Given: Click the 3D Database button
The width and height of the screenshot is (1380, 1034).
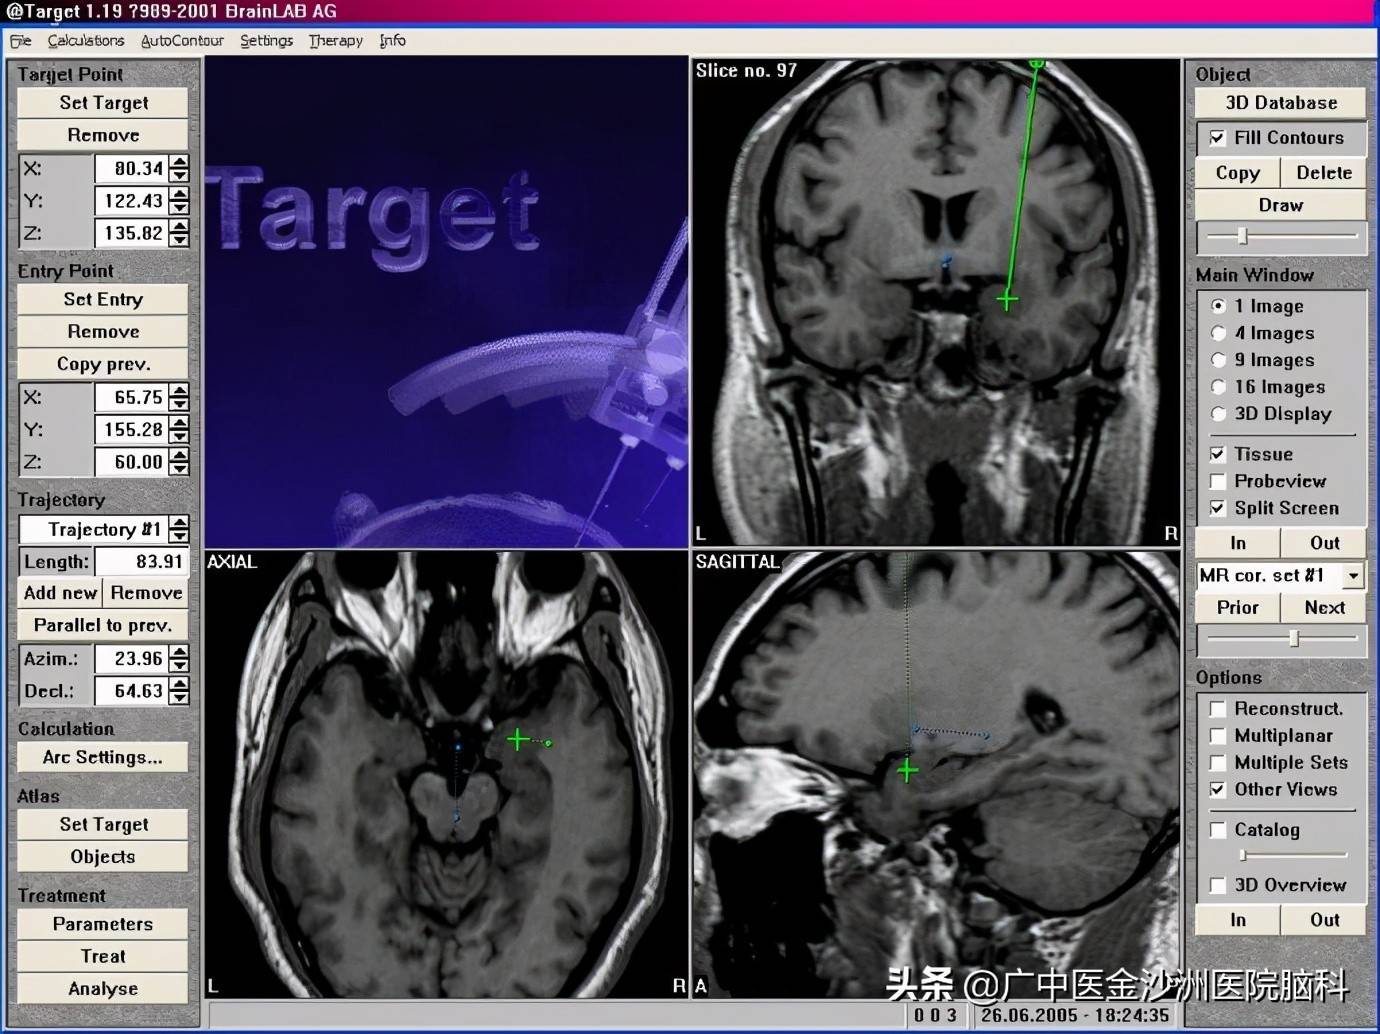Looking at the screenshot, I should pos(1281,103).
